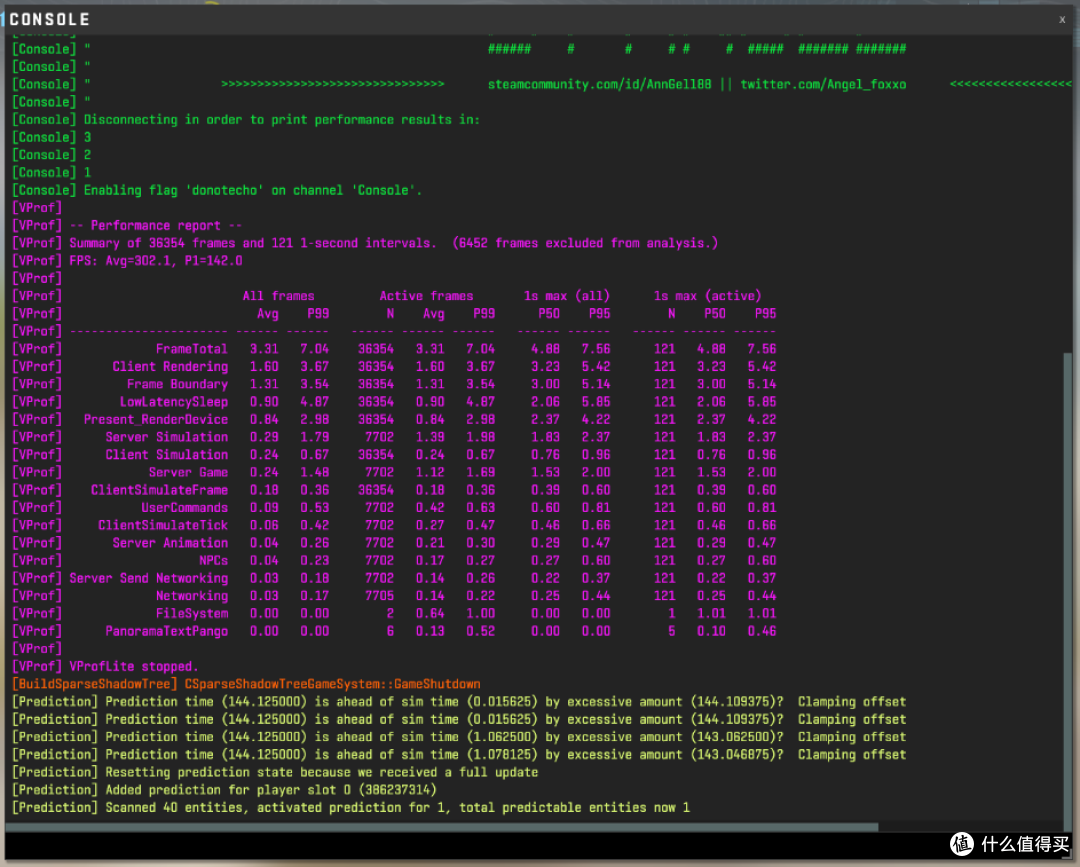Click the LowLatencySleep row label
Screen dimensions: 1080x867
174,402
